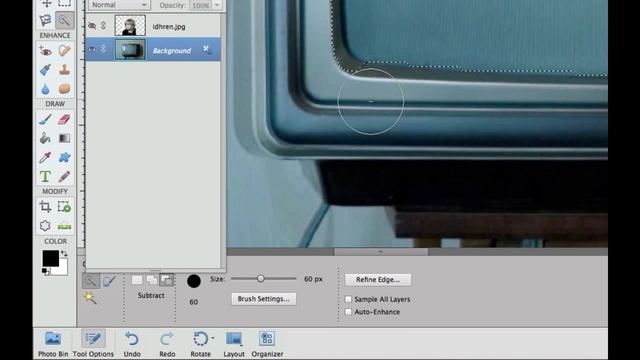Enable Auto-Enhance checkbox
The image size is (640, 360).
[348, 312]
